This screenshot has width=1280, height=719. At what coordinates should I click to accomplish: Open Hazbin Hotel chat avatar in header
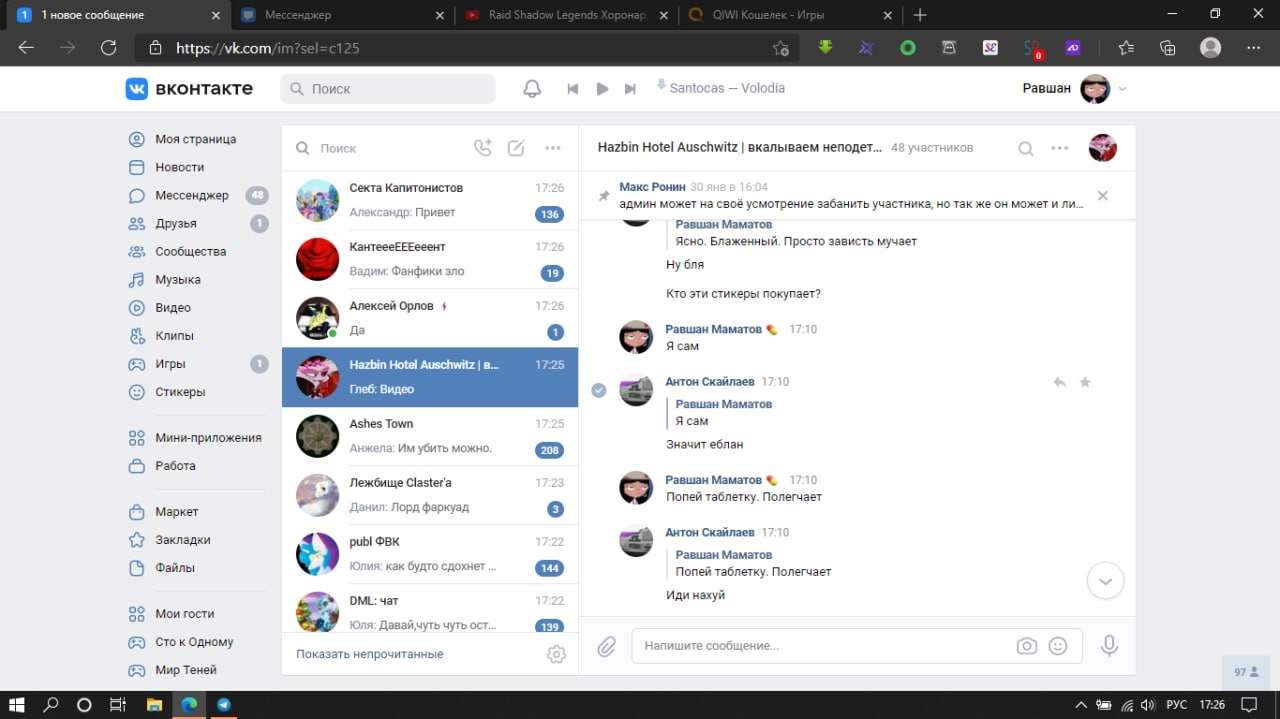[1103, 148]
